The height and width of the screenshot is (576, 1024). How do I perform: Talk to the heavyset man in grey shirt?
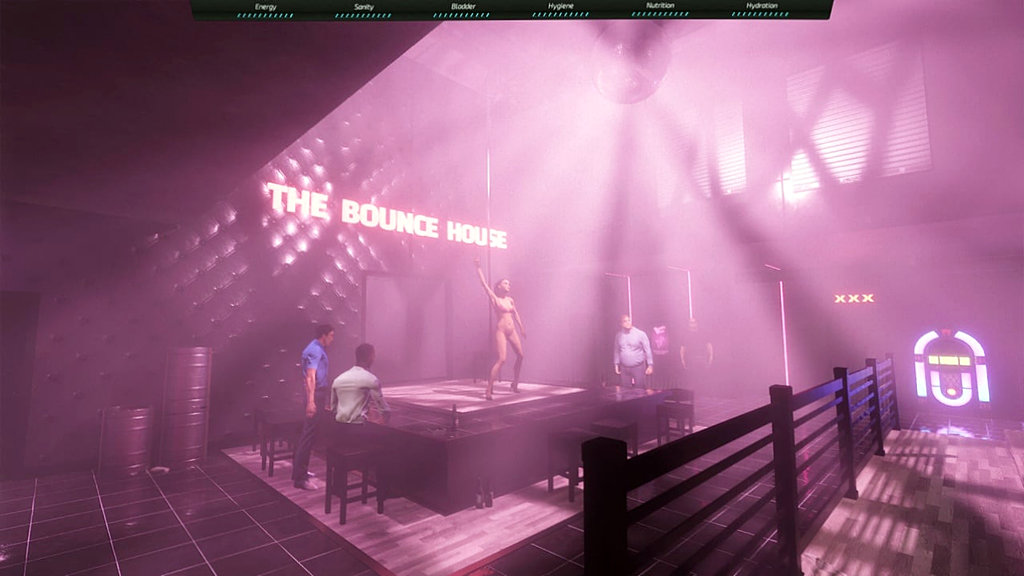click(632, 351)
